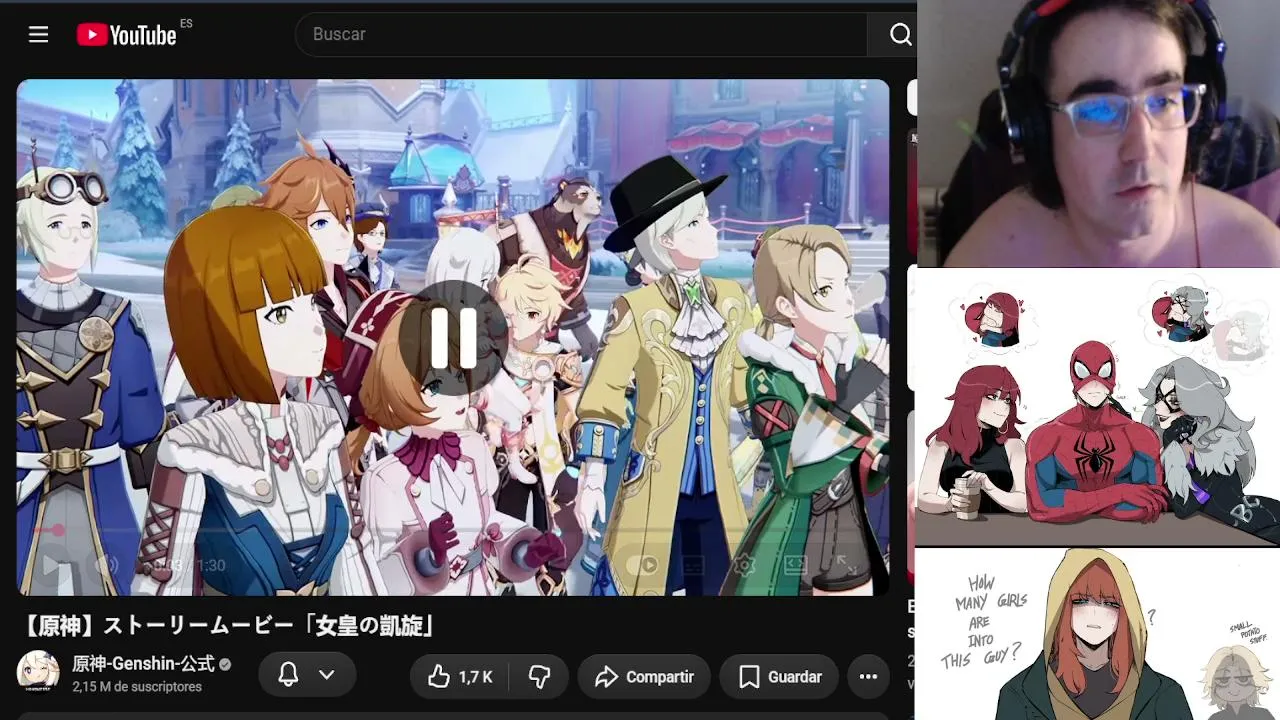Click the Guardar save button

pyautogui.click(x=780, y=677)
